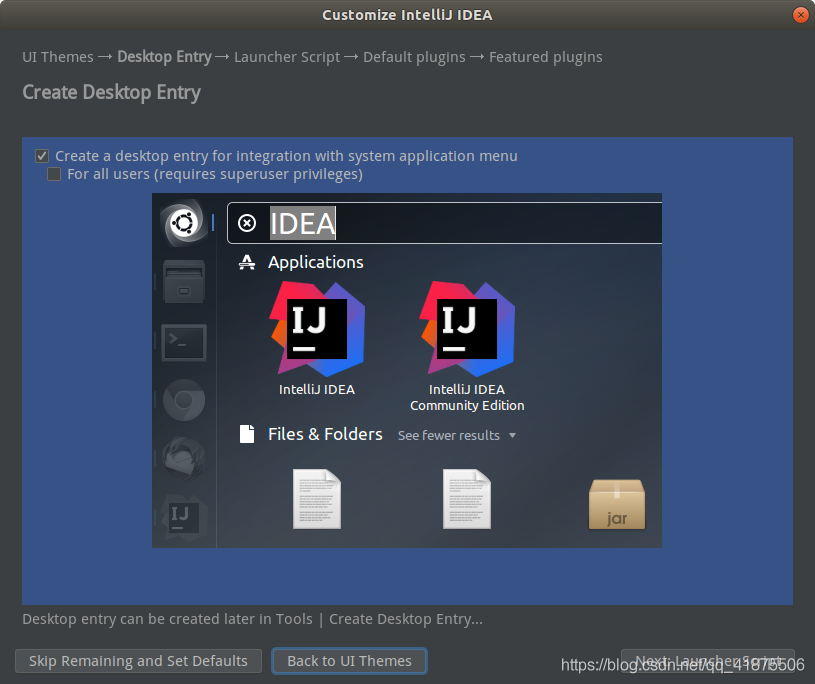Screen dimensions: 815x684
Task: Click the Create Desktop Entry heading
Action: pos(111,93)
